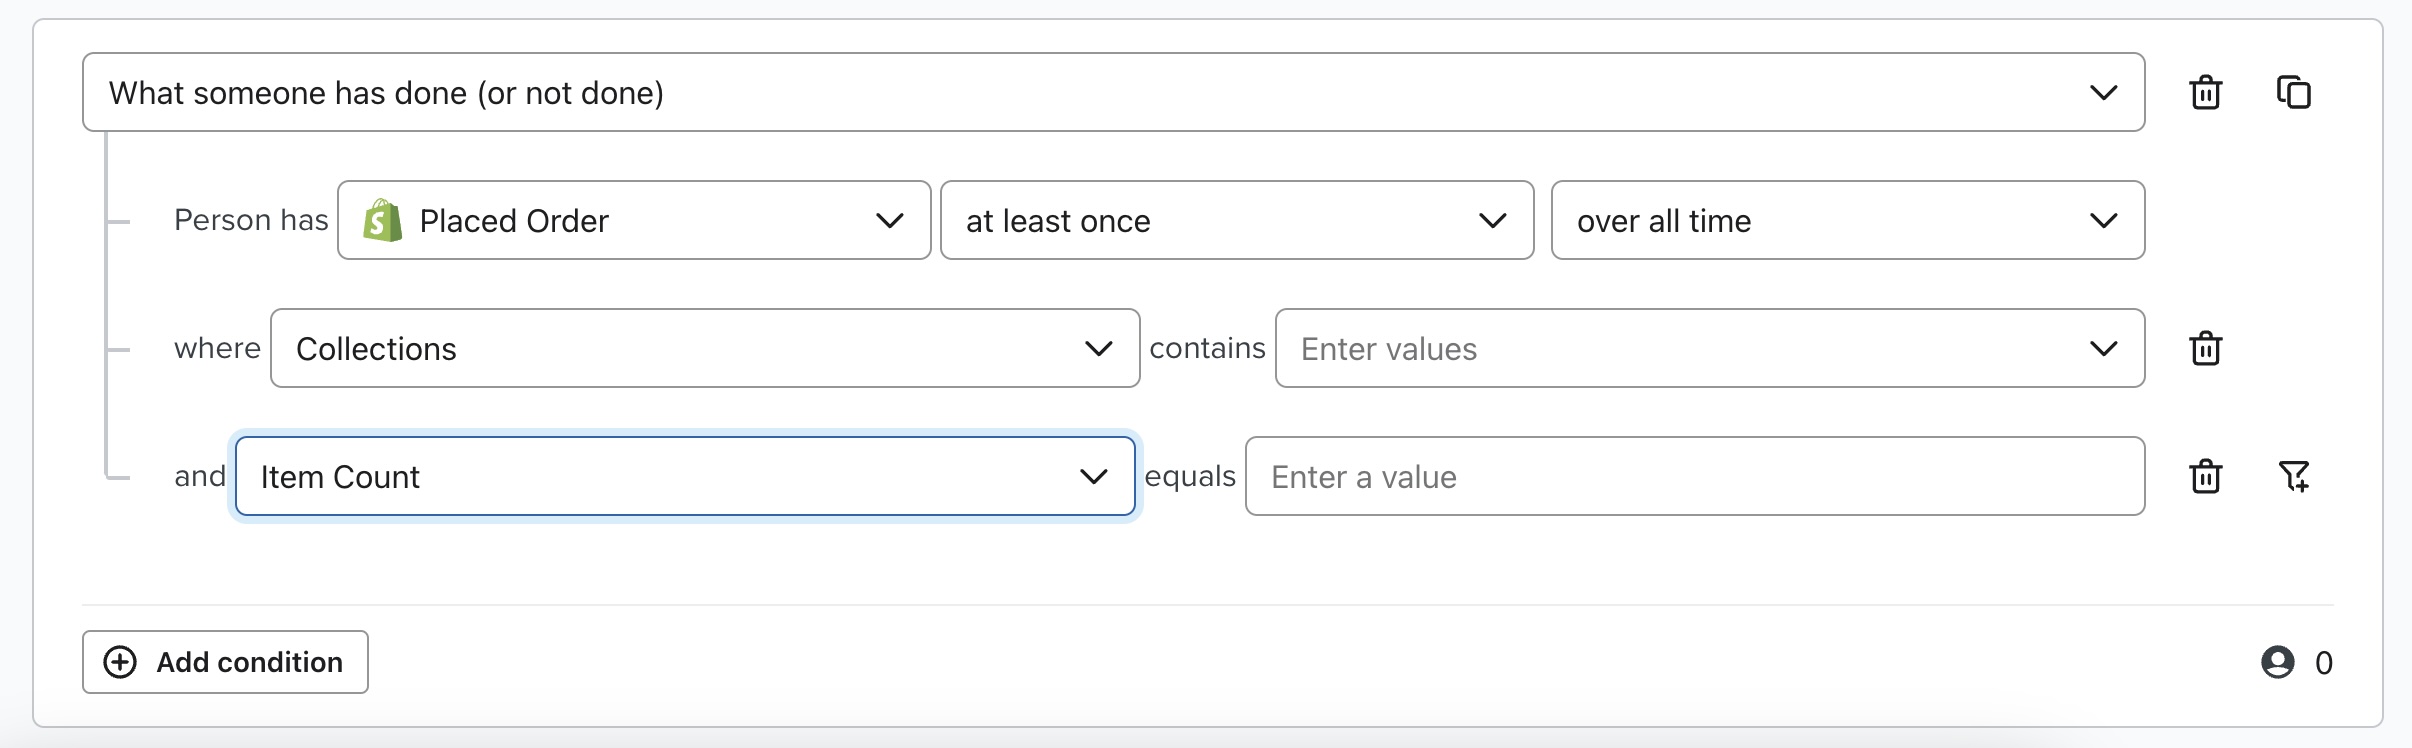Open the Placed Order metric dropdown
The image size is (2412, 748).
[634, 220]
